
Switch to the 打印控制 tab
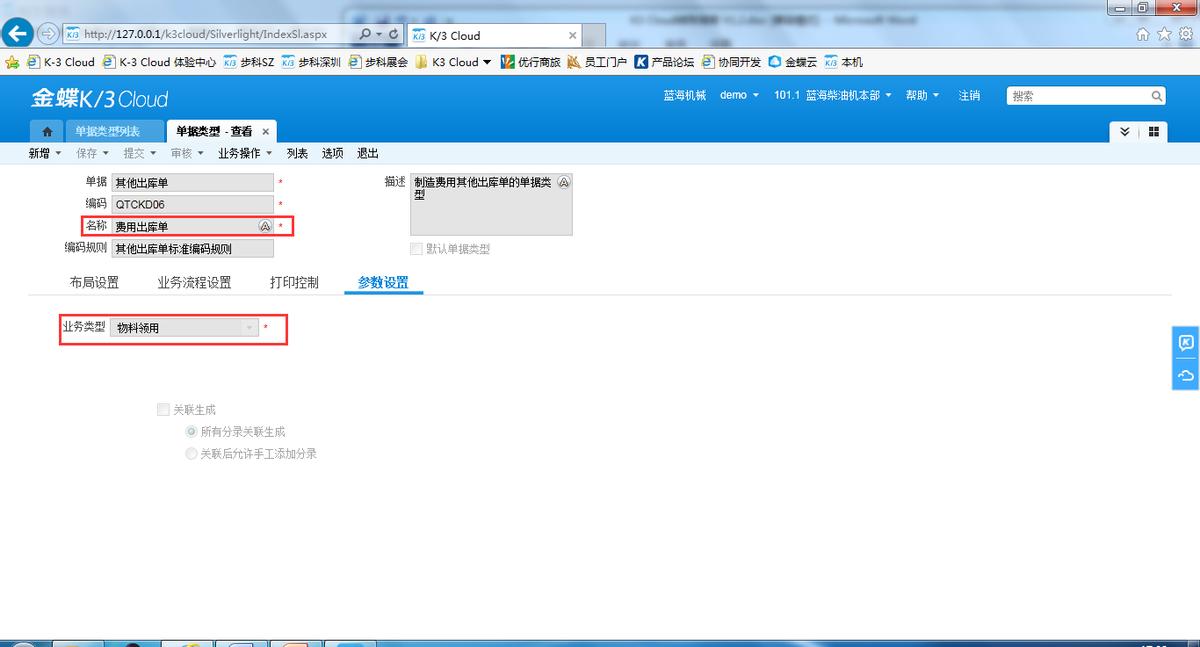point(294,282)
